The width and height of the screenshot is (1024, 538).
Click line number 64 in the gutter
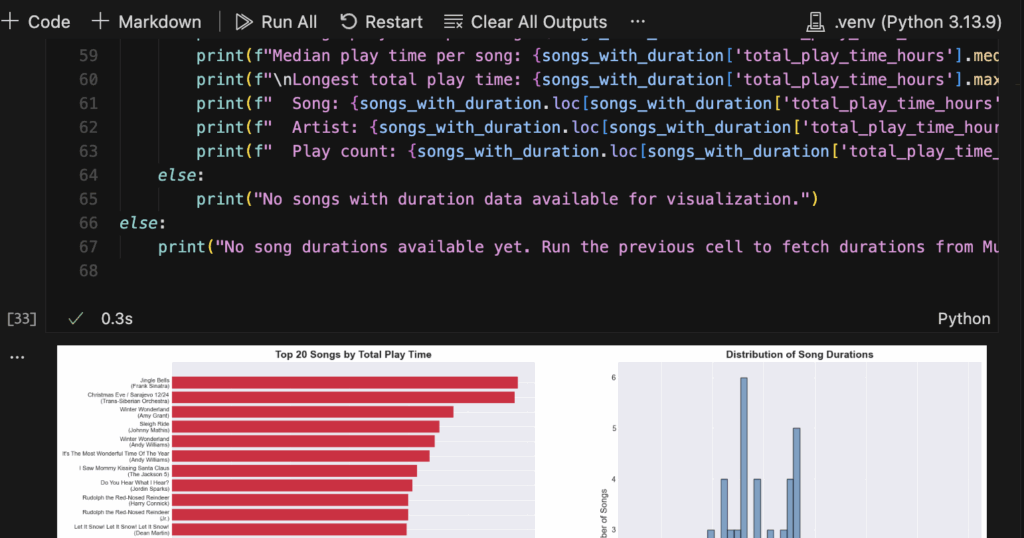88,175
